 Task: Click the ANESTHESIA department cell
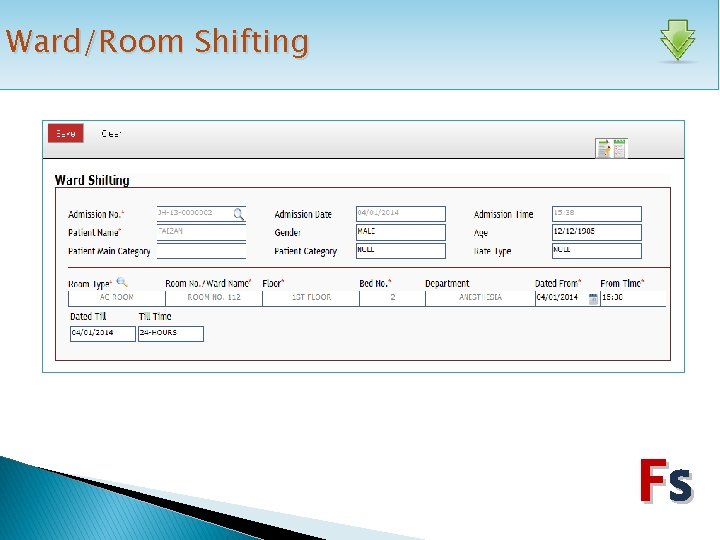[x=480, y=298]
